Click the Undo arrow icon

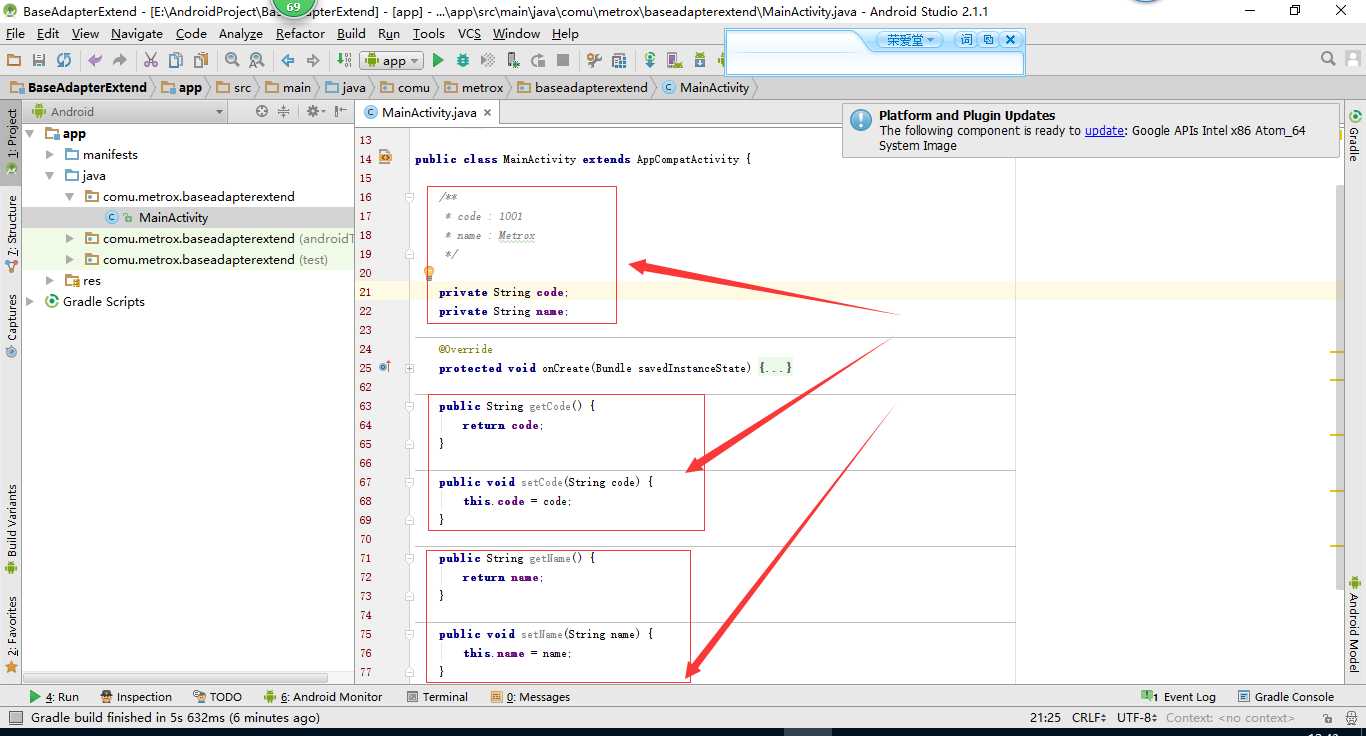point(95,60)
